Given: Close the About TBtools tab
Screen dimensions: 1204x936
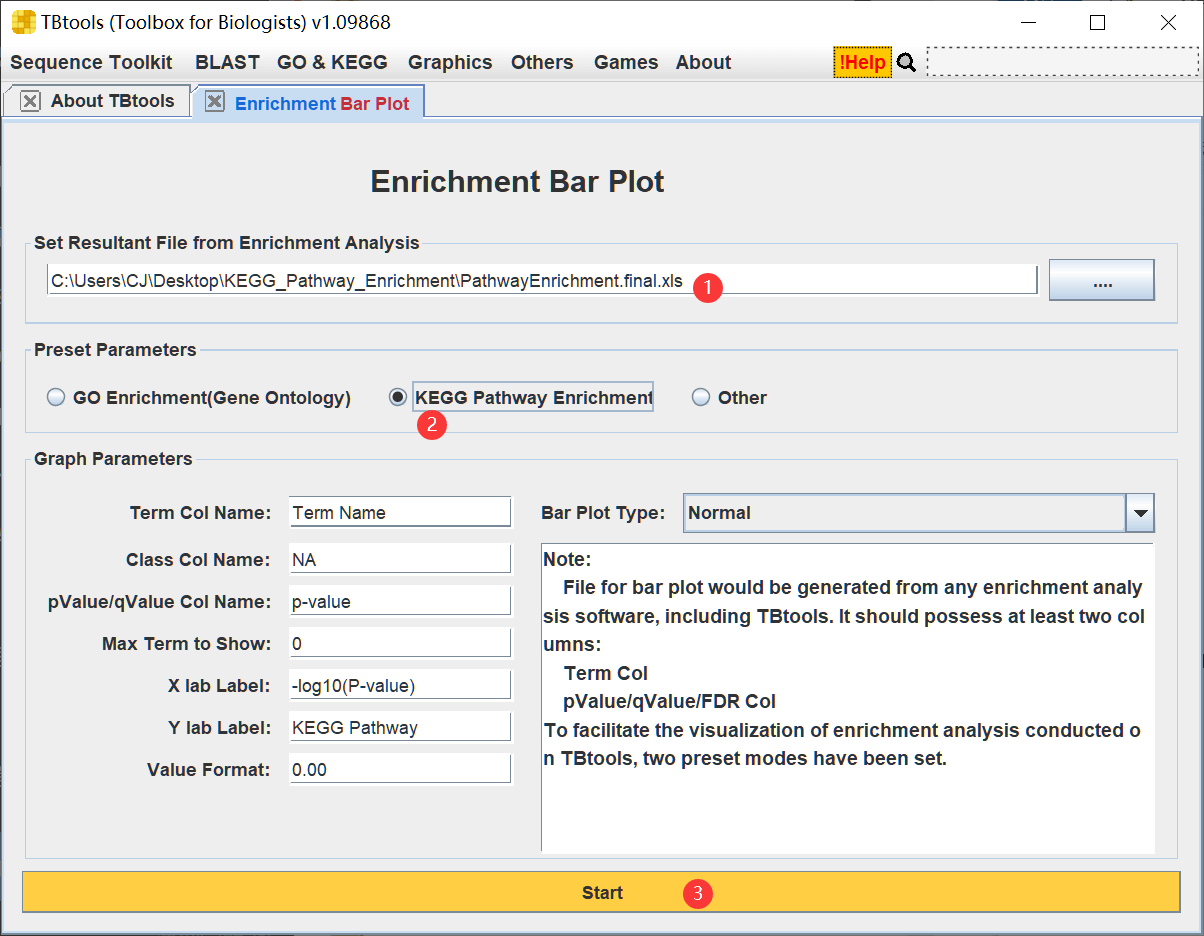Looking at the screenshot, I should pos(31,101).
